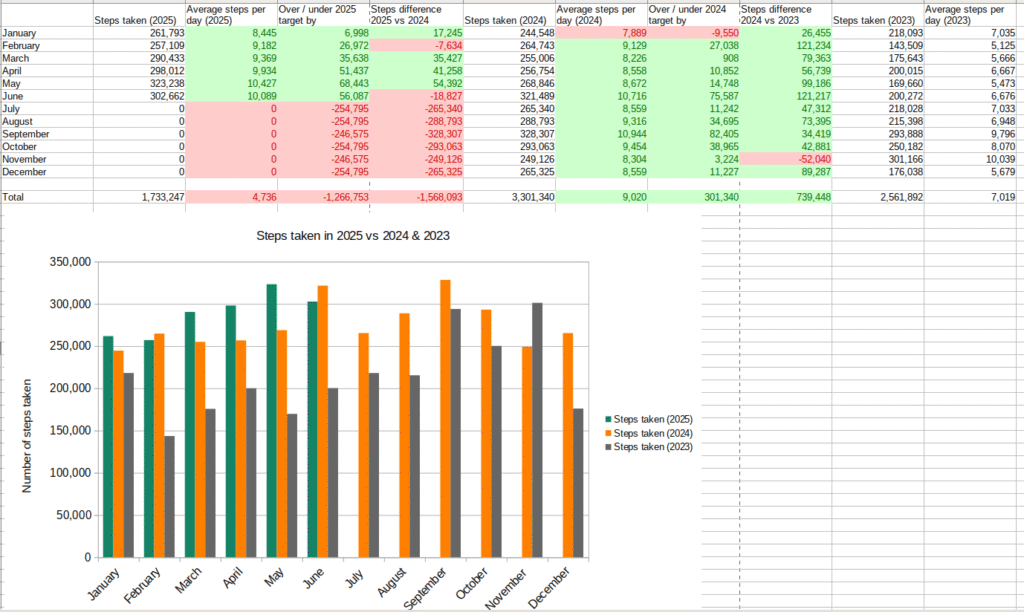Select the red cell showing 7,889
This screenshot has width=1024, height=612.
(601, 33)
